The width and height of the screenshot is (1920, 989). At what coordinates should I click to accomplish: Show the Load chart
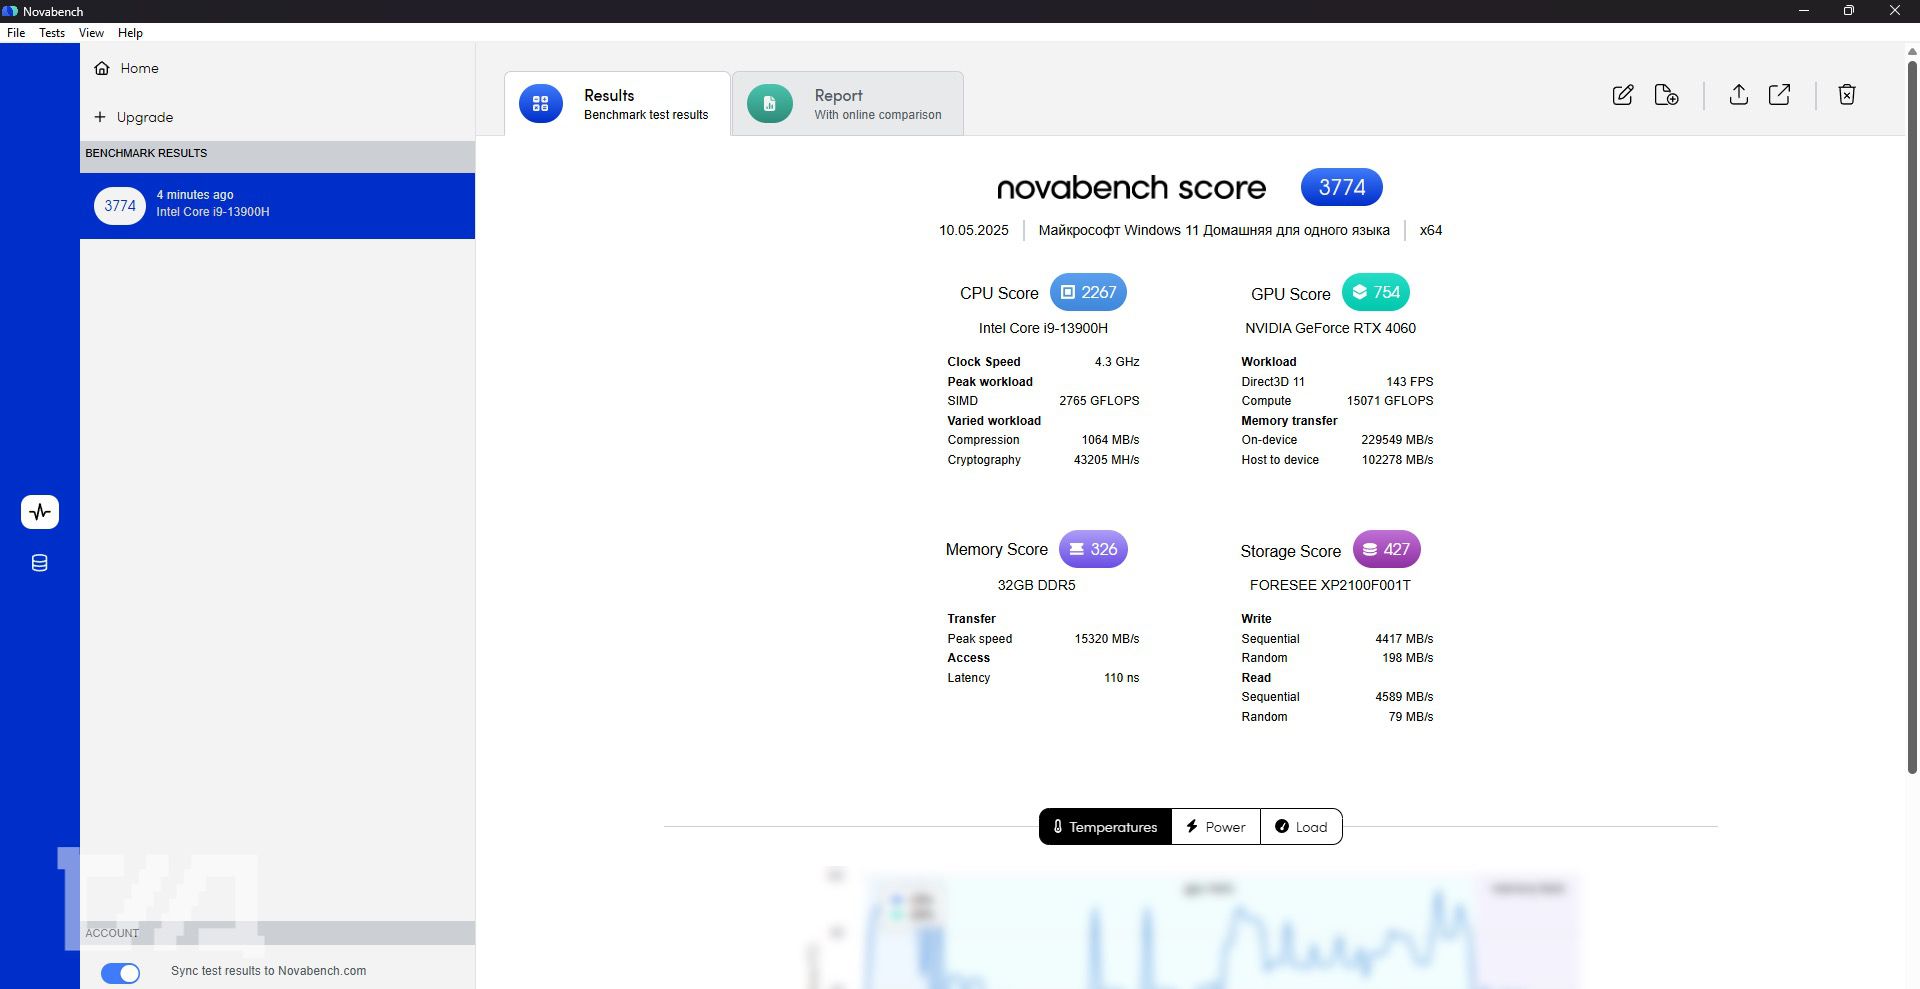coord(1301,827)
